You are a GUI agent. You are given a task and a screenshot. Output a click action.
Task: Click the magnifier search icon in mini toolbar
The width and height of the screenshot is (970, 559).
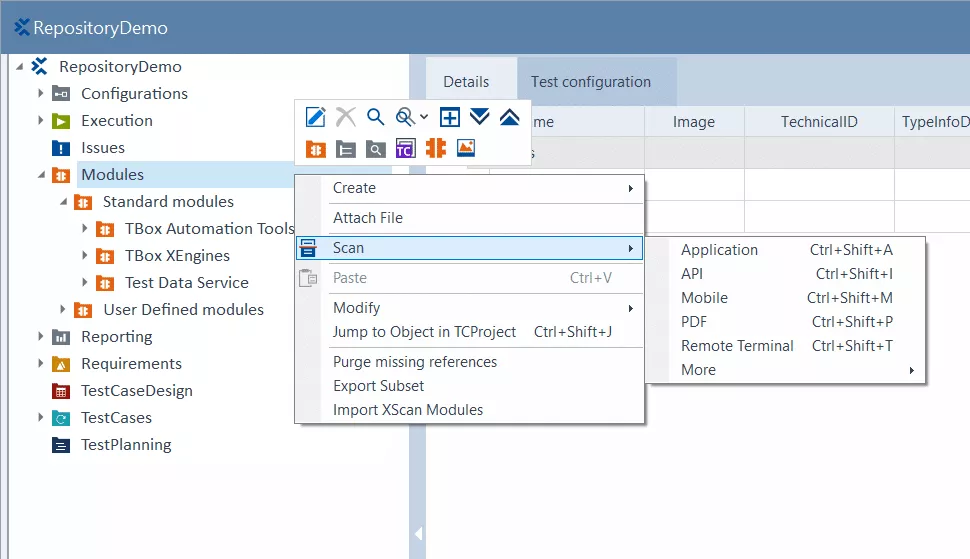375,118
